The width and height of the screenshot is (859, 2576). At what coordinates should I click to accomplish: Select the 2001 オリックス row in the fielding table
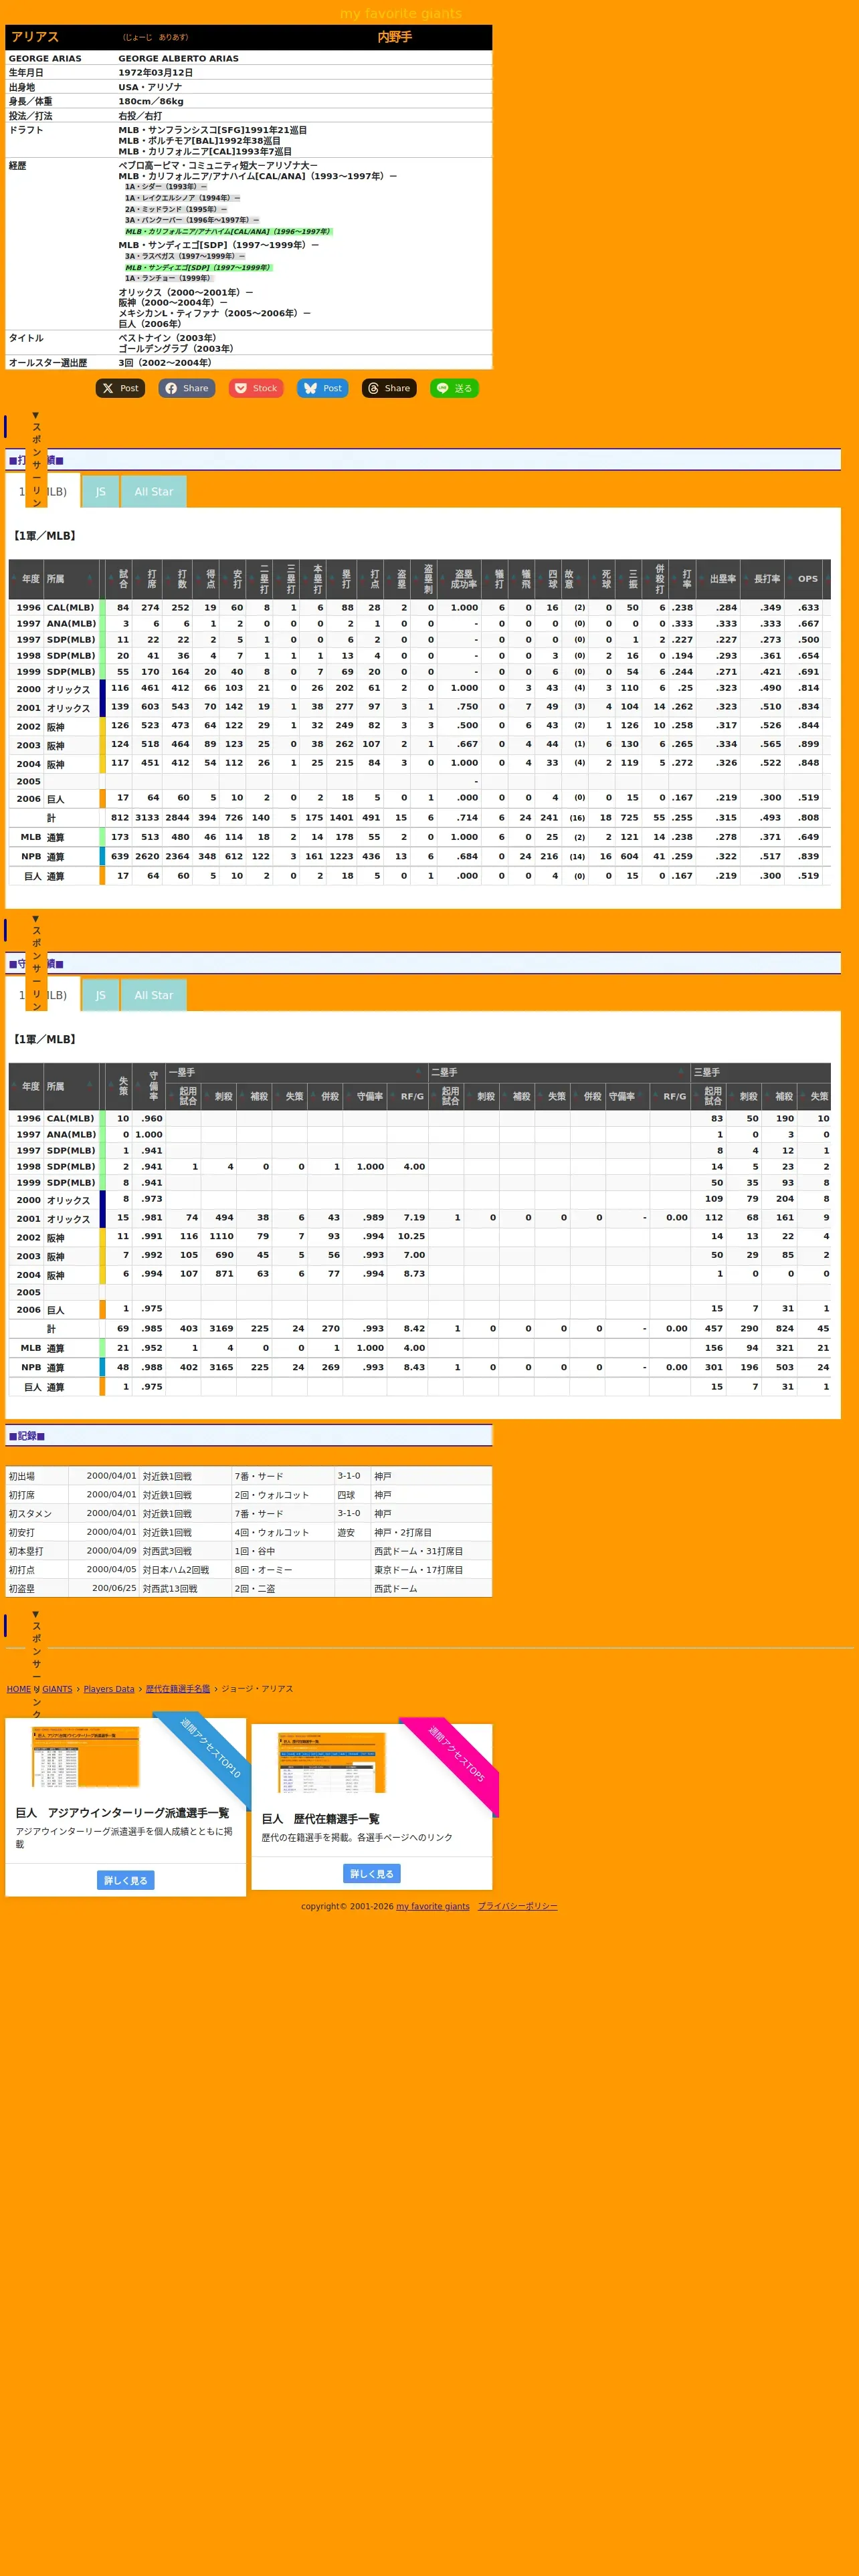(x=419, y=1218)
